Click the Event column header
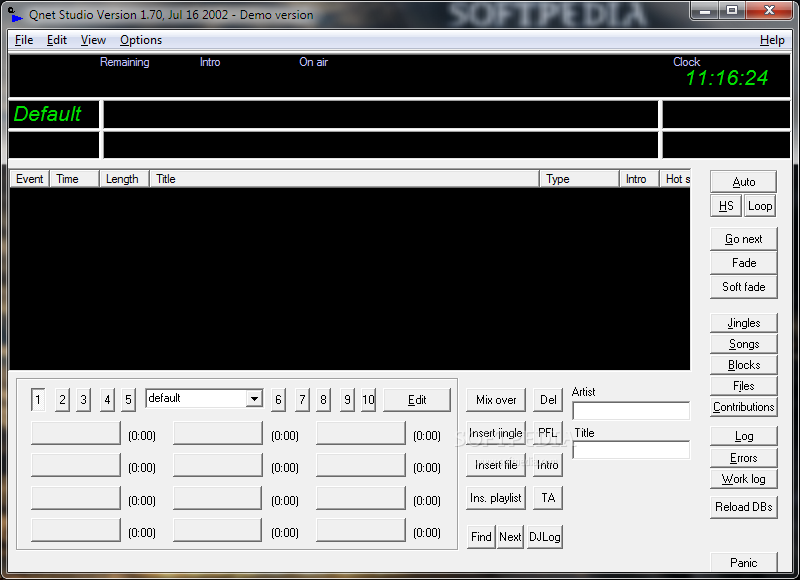This screenshot has height=580, width=800. click(30, 179)
